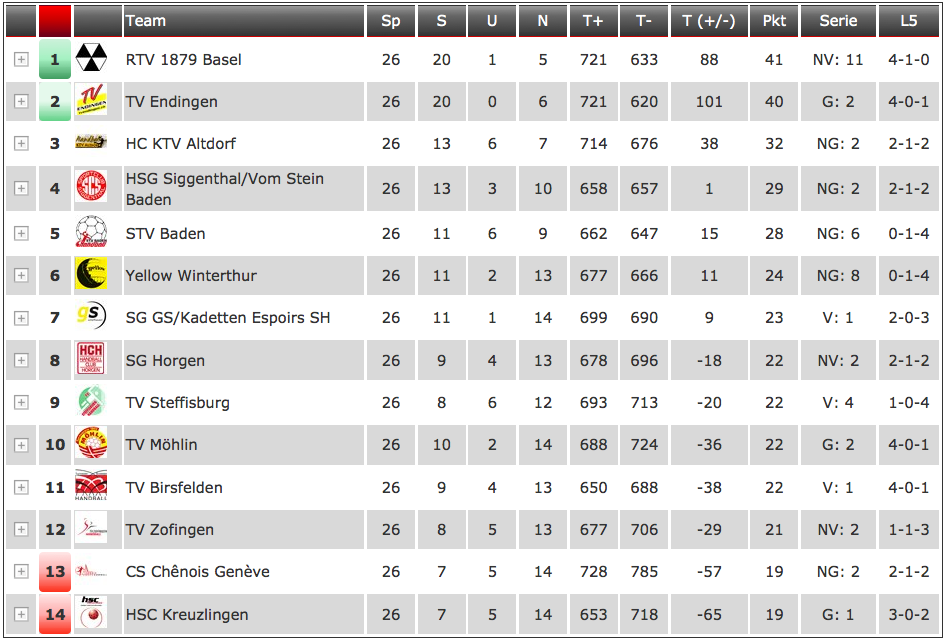Click the SG Horgen HCH logo
Screen dimensions: 948x643
point(91,359)
